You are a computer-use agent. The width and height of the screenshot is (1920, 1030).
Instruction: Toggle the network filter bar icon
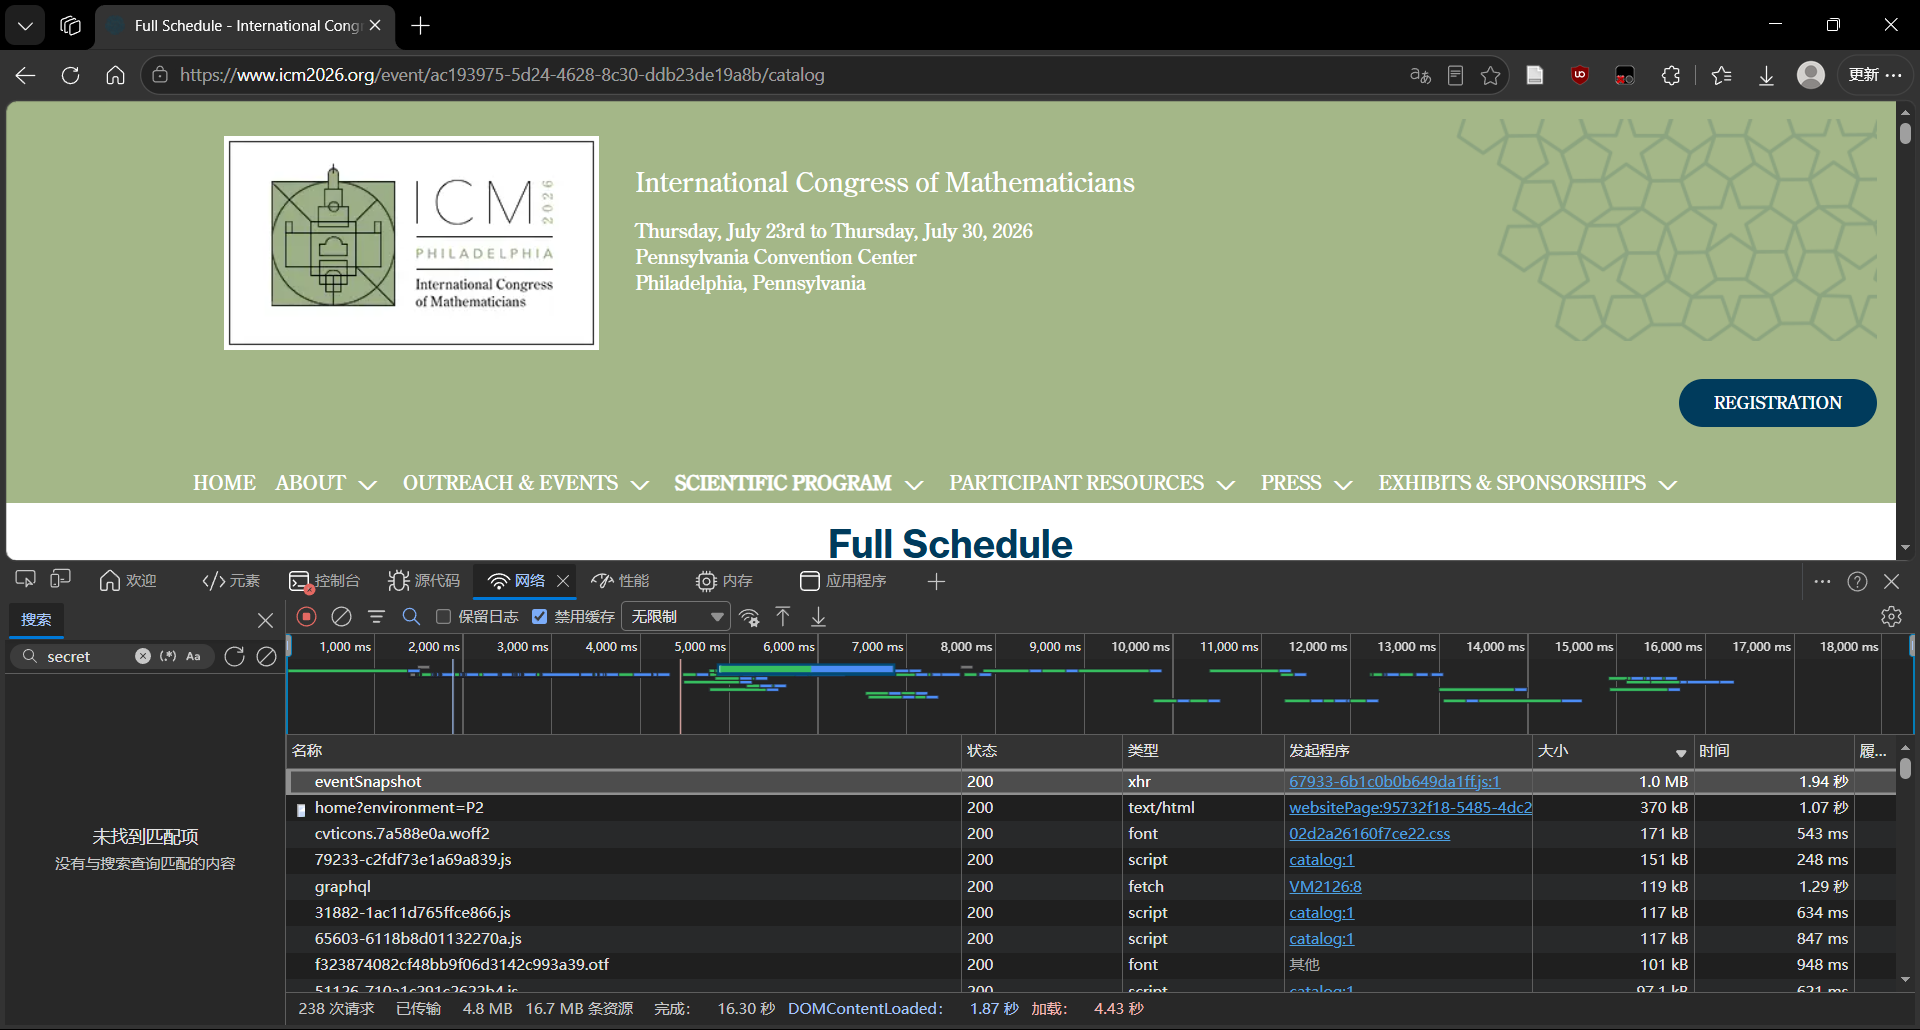point(376,617)
